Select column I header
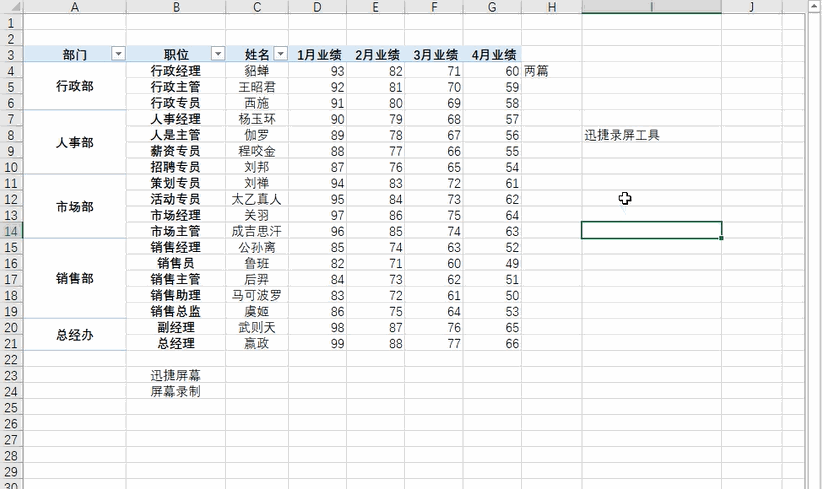Viewport: 822px width, 489px height. (x=652, y=7)
